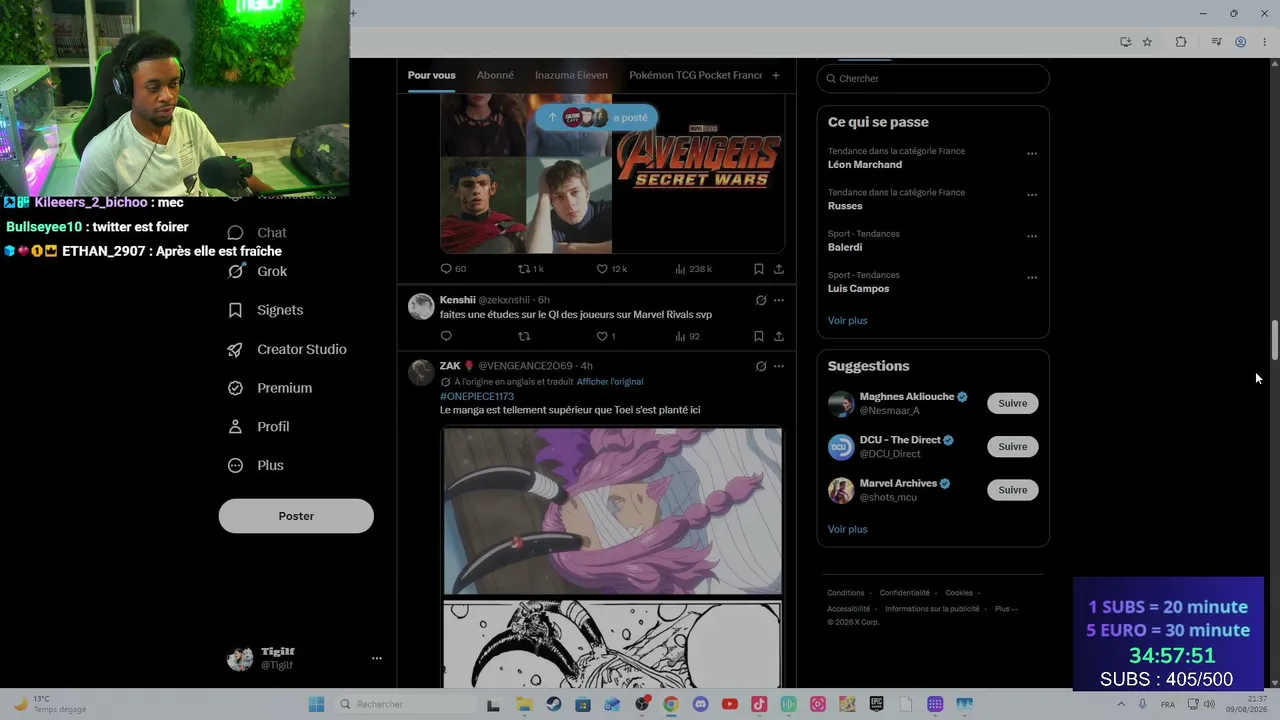Open the Léon Marchand trend

[933, 158]
